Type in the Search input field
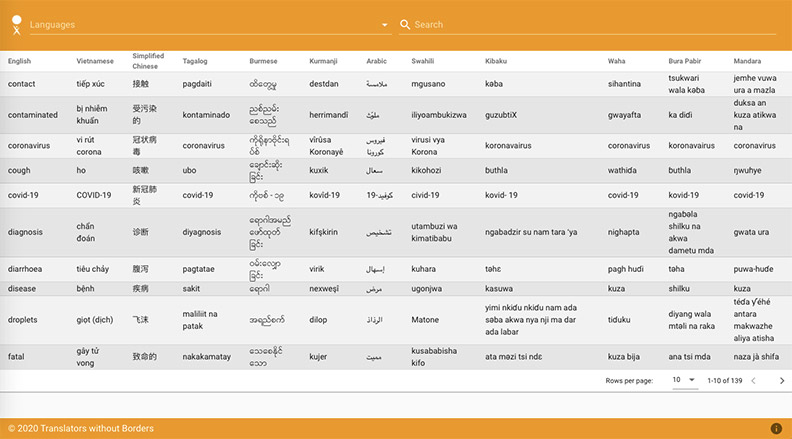 pyautogui.click(x=590, y=25)
